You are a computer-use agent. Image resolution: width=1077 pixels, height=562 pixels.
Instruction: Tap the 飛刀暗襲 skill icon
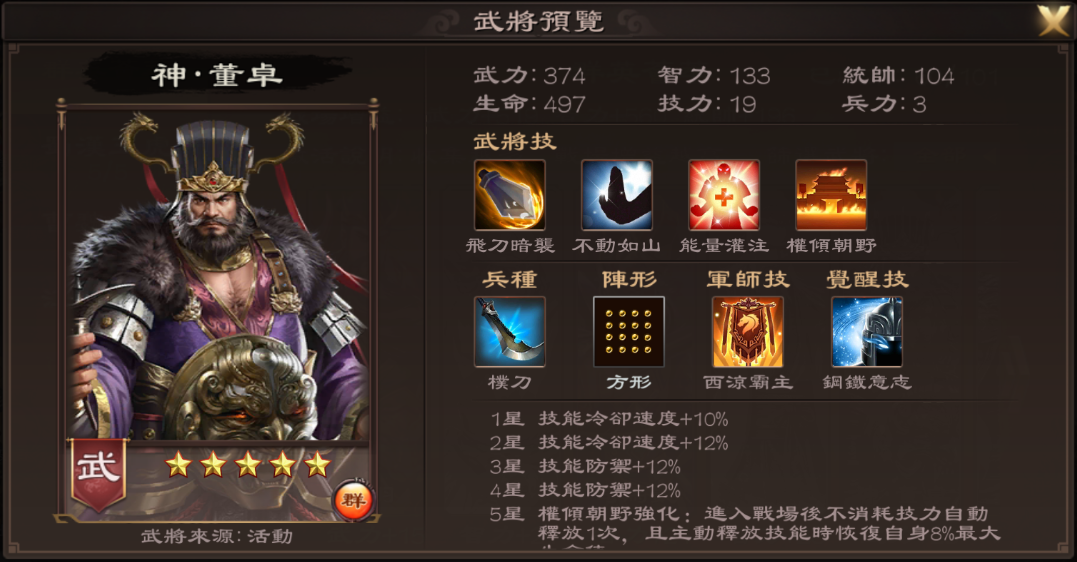coord(510,195)
